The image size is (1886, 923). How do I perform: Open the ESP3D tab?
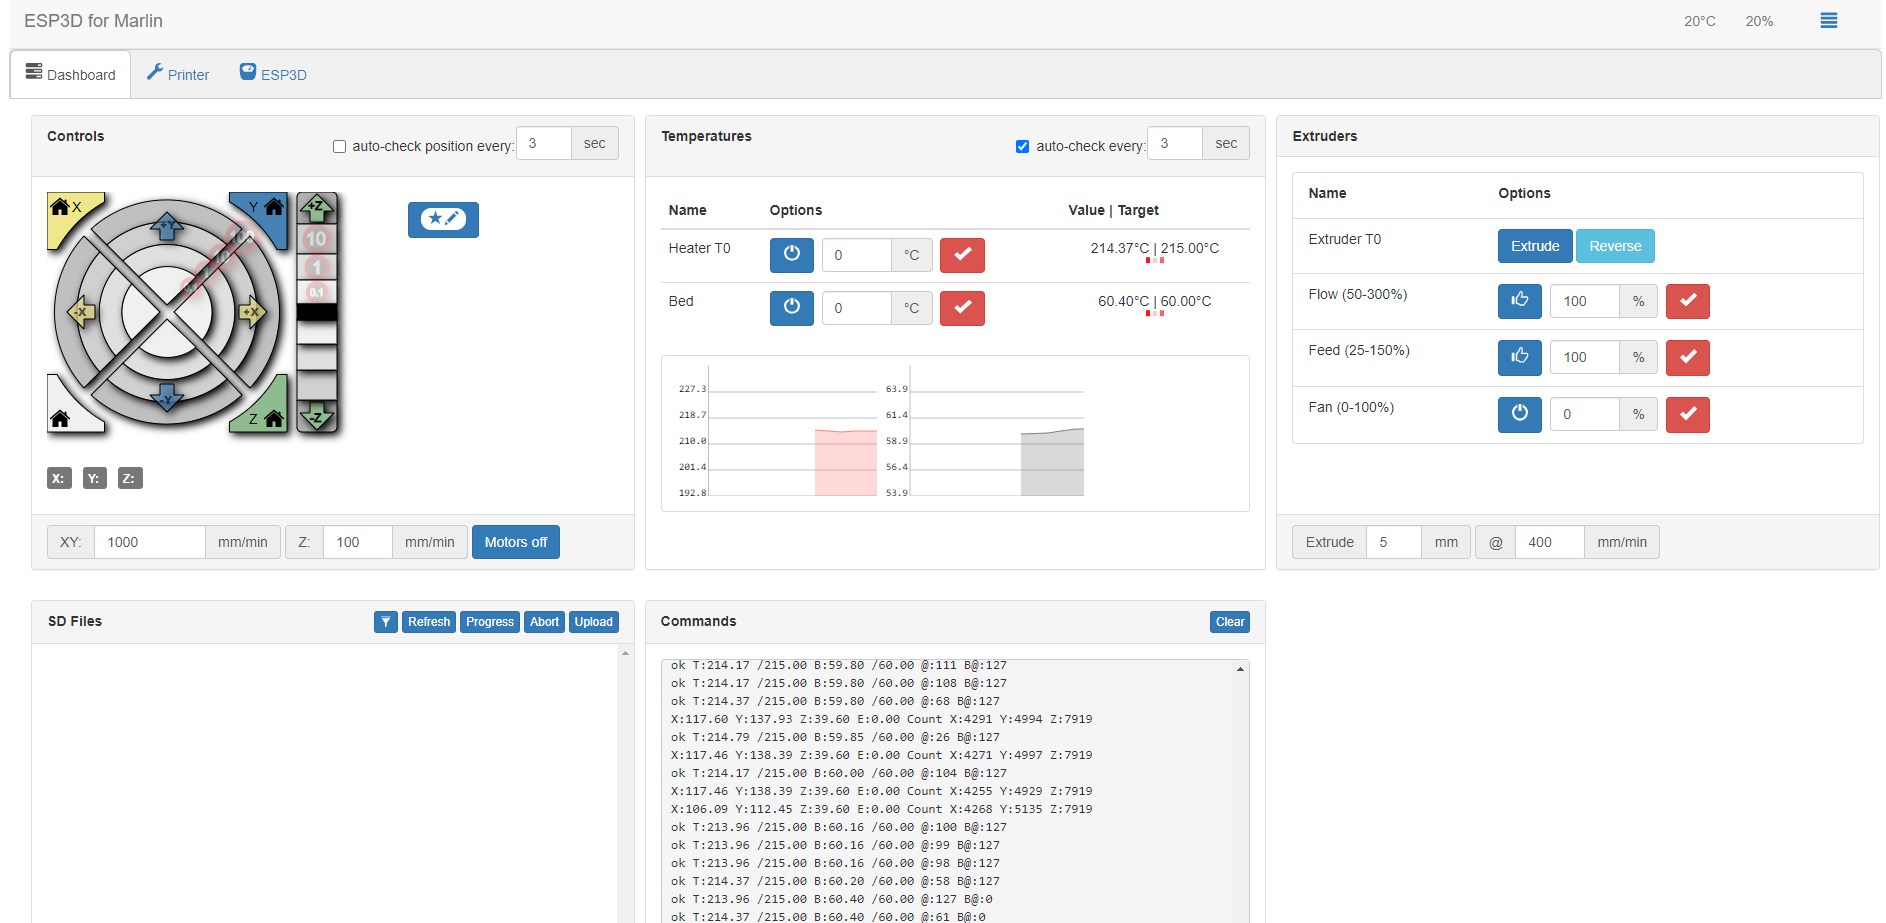273,74
